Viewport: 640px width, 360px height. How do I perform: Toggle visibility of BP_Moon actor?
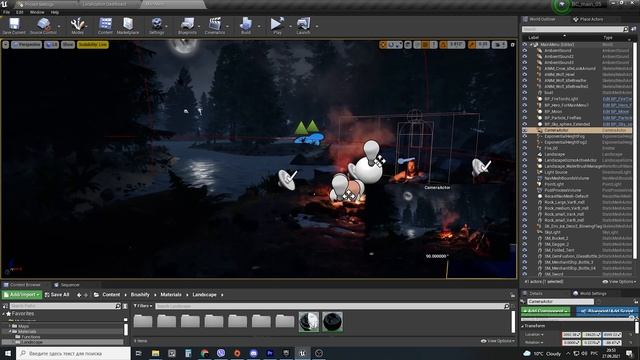525,111
